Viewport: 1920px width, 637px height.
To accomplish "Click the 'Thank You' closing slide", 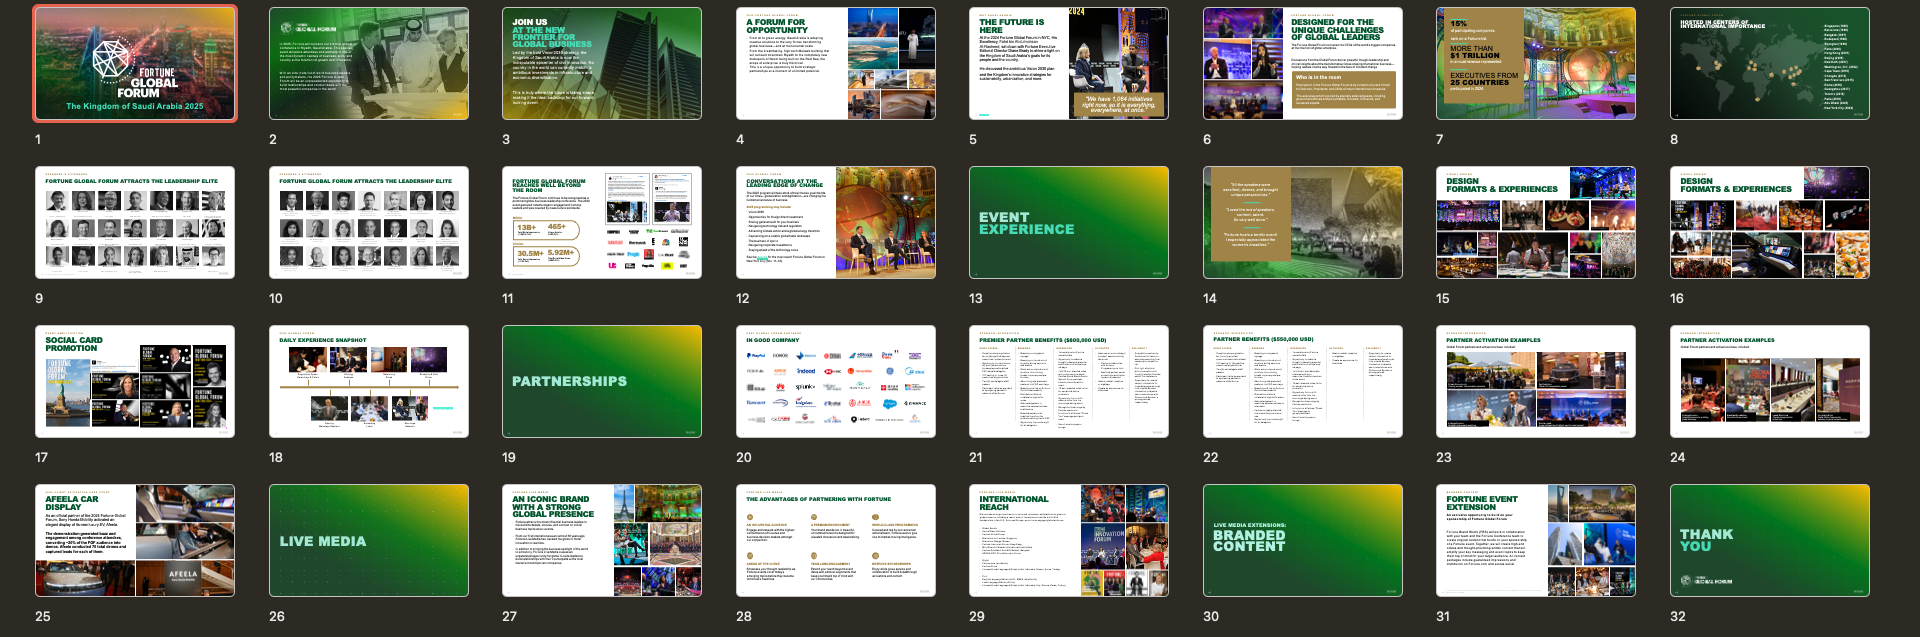I will point(1770,541).
